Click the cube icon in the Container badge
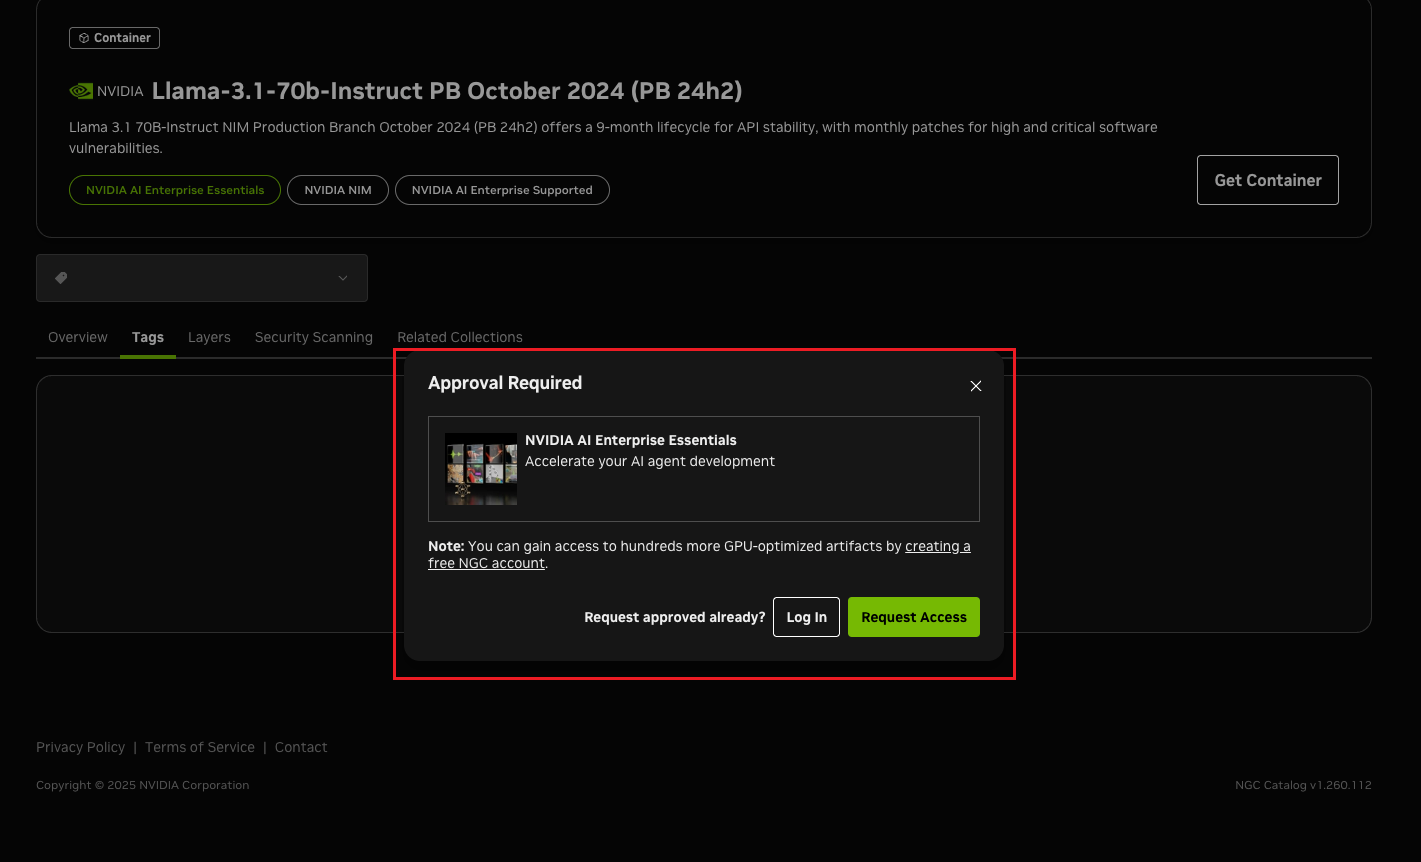The width and height of the screenshot is (1421, 862). [x=84, y=38]
